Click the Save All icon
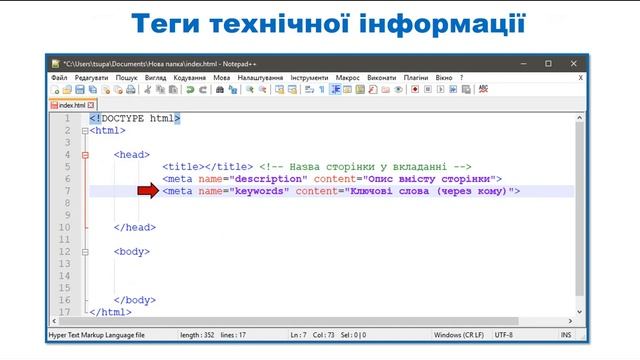 [x=93, y=89]
